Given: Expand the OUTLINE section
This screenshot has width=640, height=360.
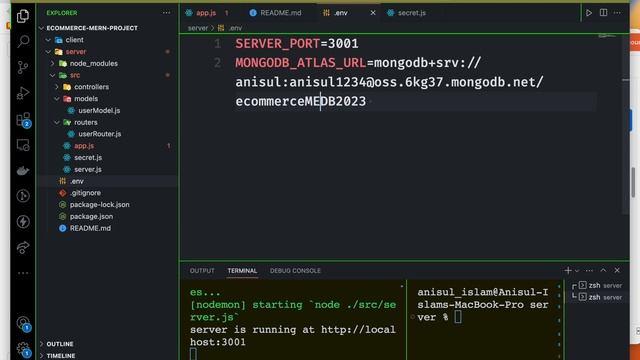Looking at the screenshot, I should [x=108, y=344].
